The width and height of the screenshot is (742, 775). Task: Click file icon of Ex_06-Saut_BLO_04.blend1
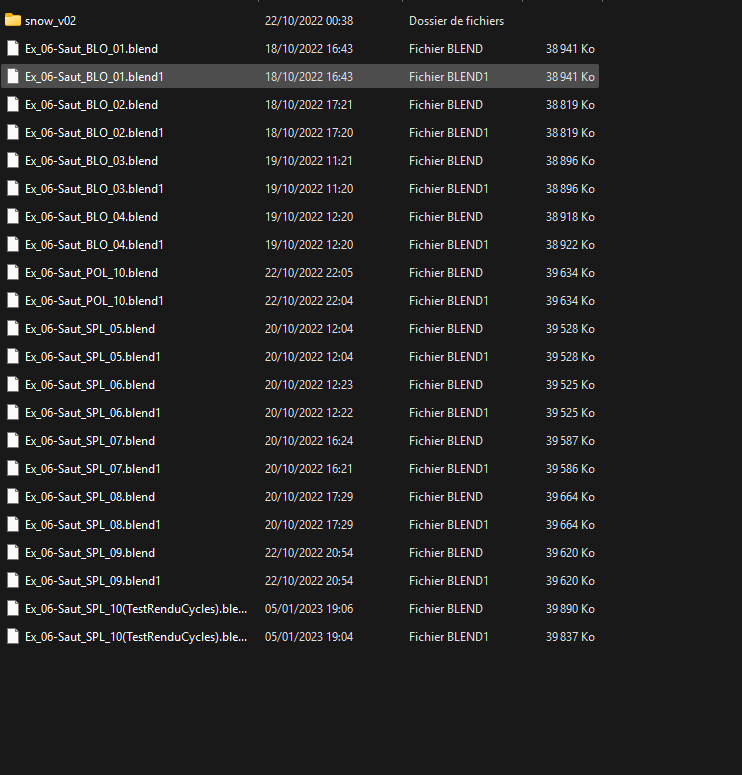coord(13,245)
